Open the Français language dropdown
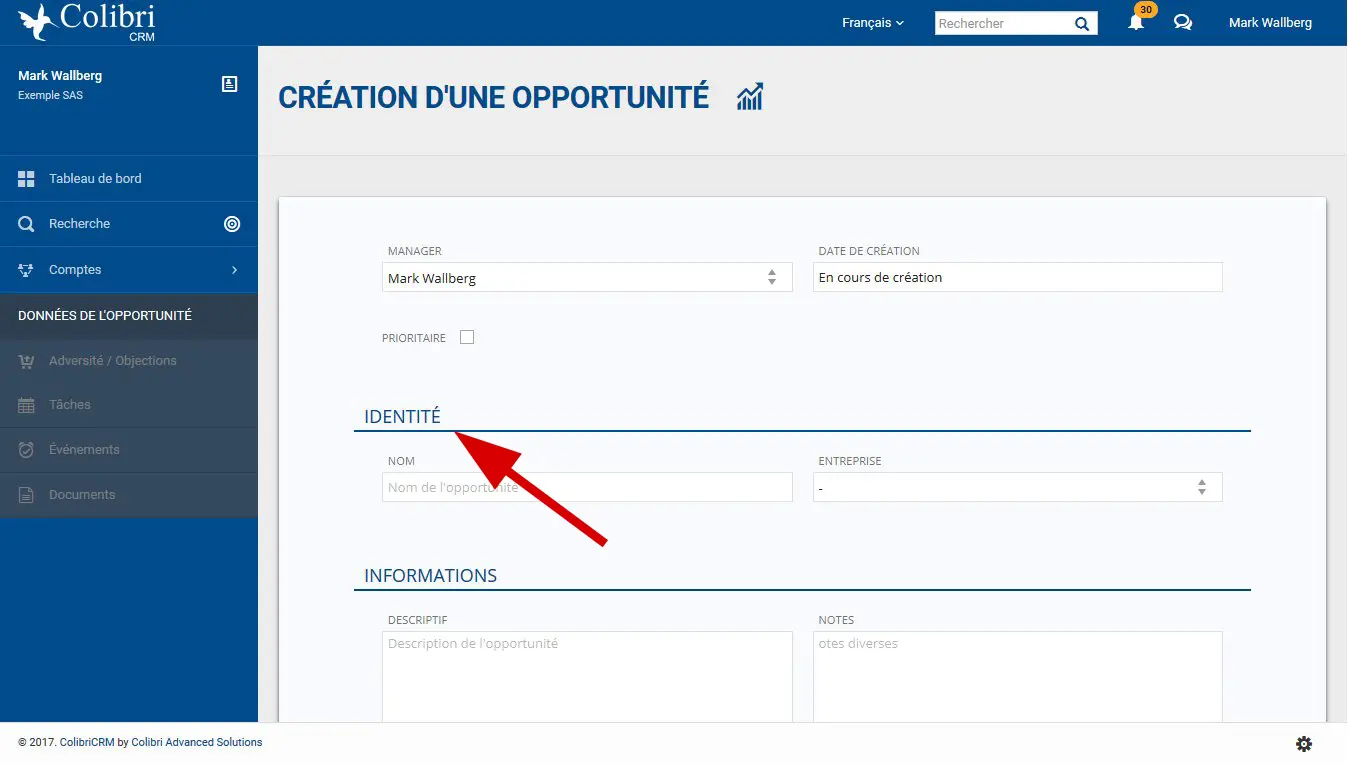 pos(872,23)
